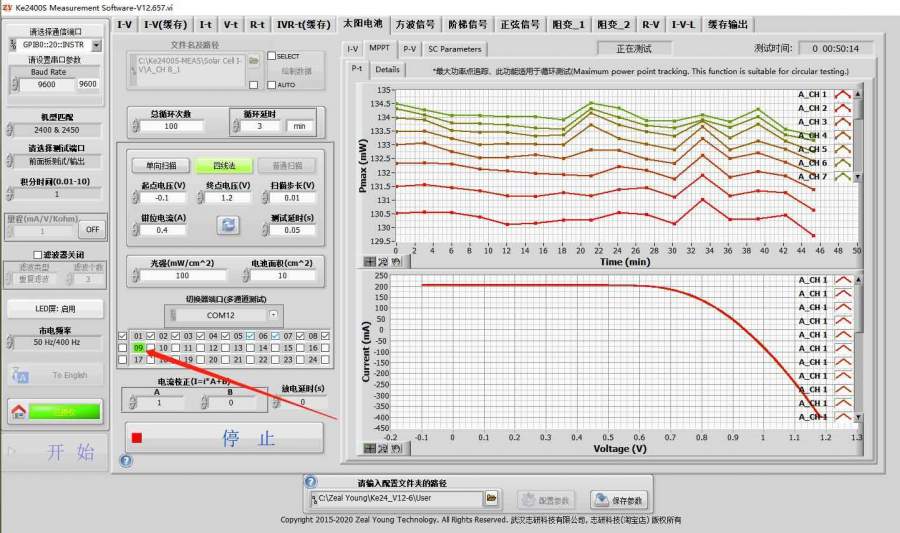Step the loop delay value 3
This screenshot has width=900, height=533.
(x=236, y=126)
